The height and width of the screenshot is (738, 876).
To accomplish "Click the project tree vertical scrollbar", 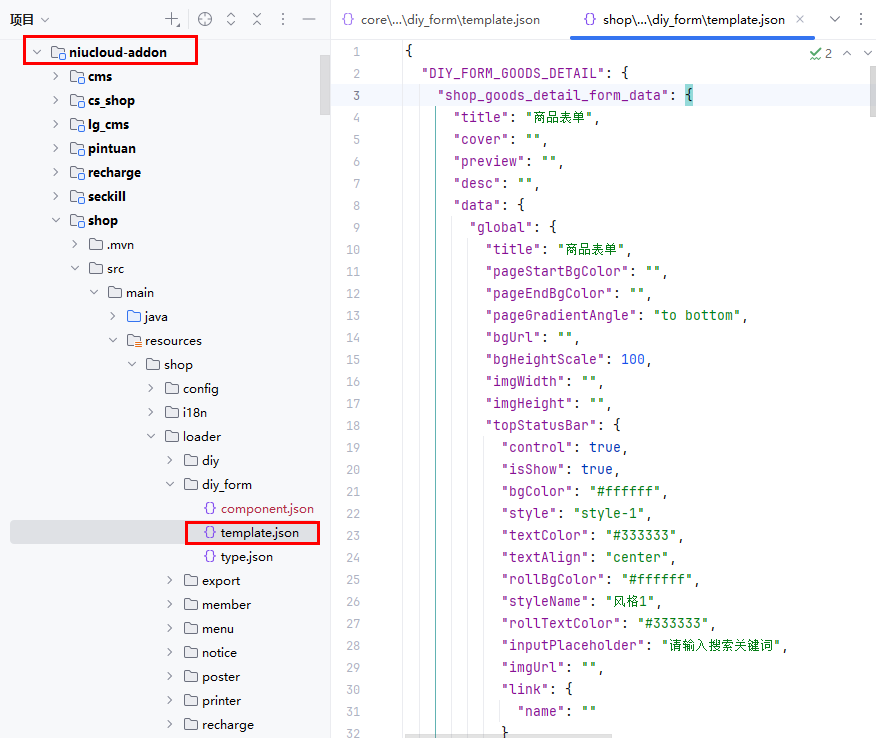I will point(324,85).
